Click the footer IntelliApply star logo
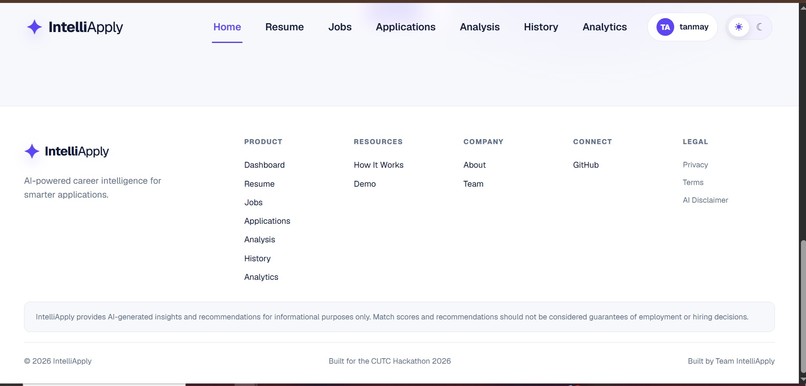Screen dimensions: 806x386 point(32,151)
